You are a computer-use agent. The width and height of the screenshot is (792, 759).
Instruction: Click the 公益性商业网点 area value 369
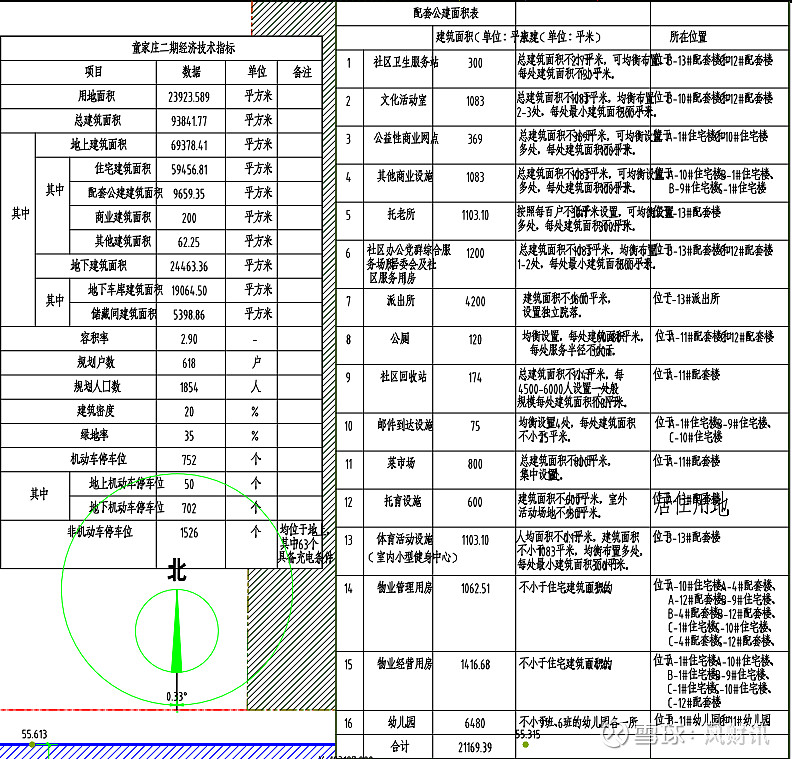475,139
